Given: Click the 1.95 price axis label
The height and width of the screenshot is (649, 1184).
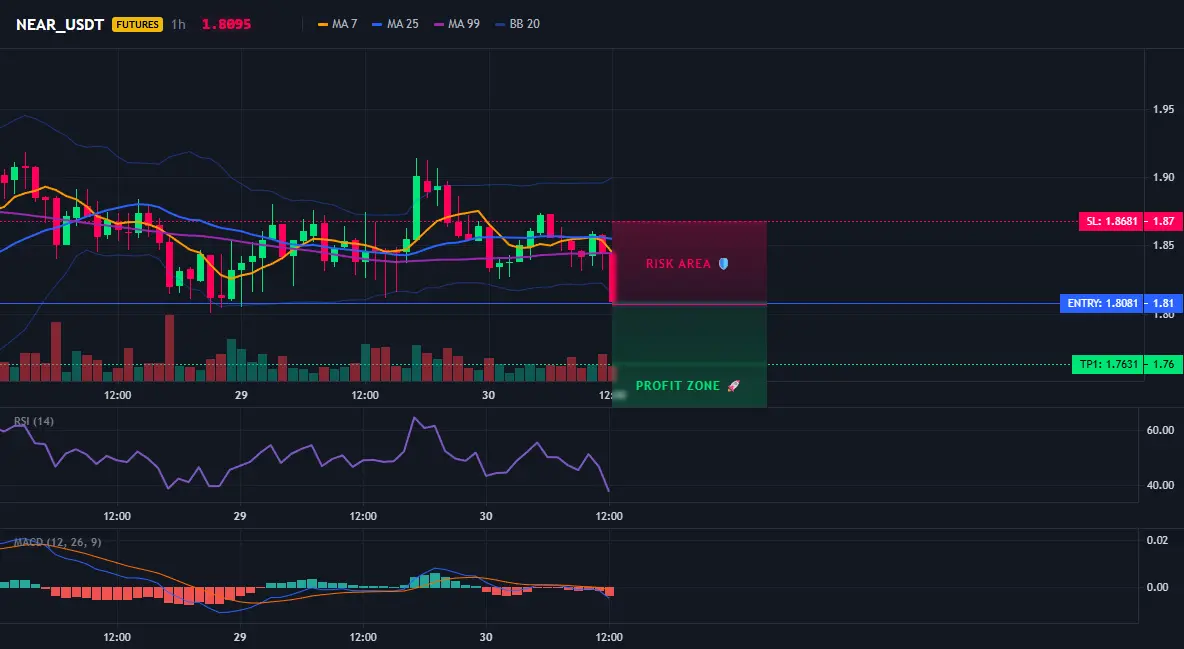Looking at the screenshot, I should [1163, 110].
